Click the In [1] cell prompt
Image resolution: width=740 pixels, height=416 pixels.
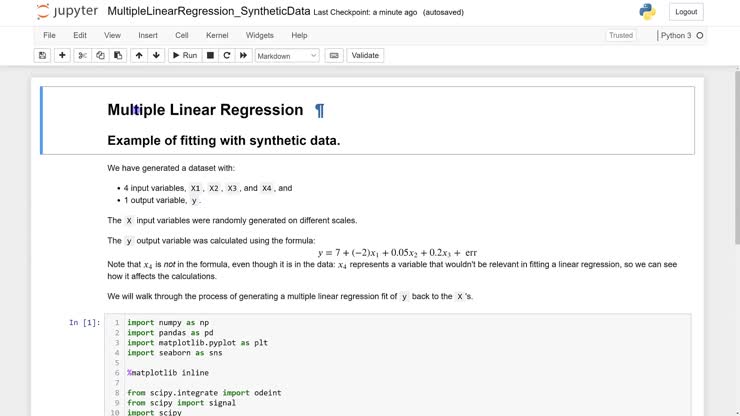pos(84,323)
